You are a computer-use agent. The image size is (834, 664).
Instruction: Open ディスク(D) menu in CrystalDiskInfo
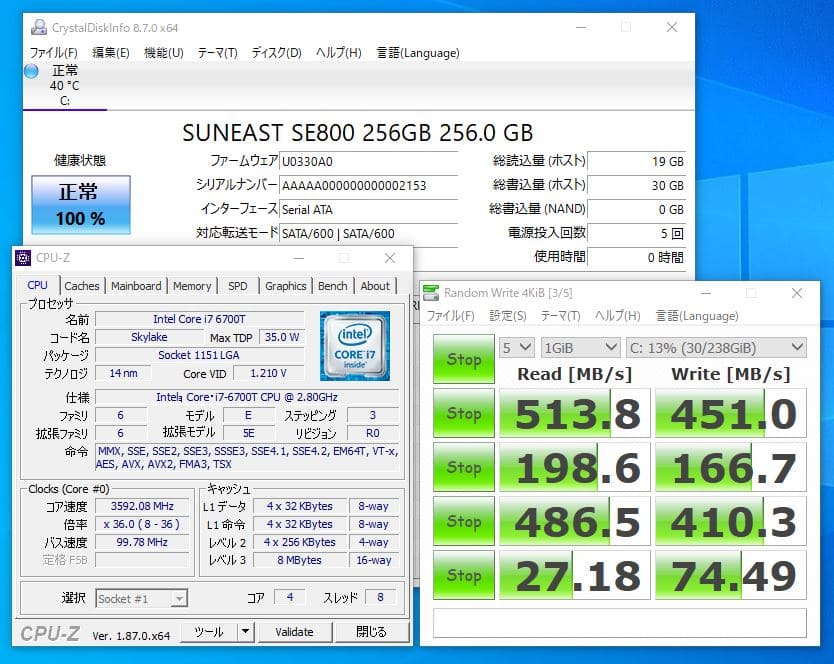[x=277, y=53]
